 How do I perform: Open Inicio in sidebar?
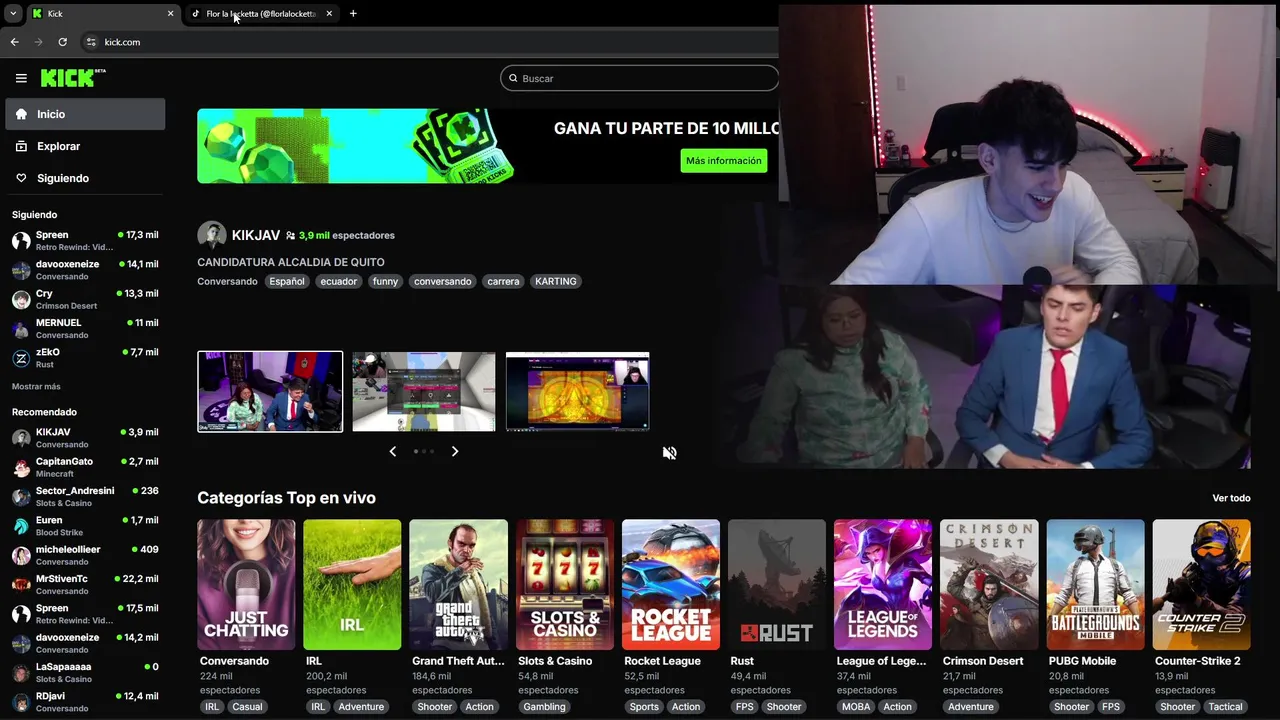(85, 114)
